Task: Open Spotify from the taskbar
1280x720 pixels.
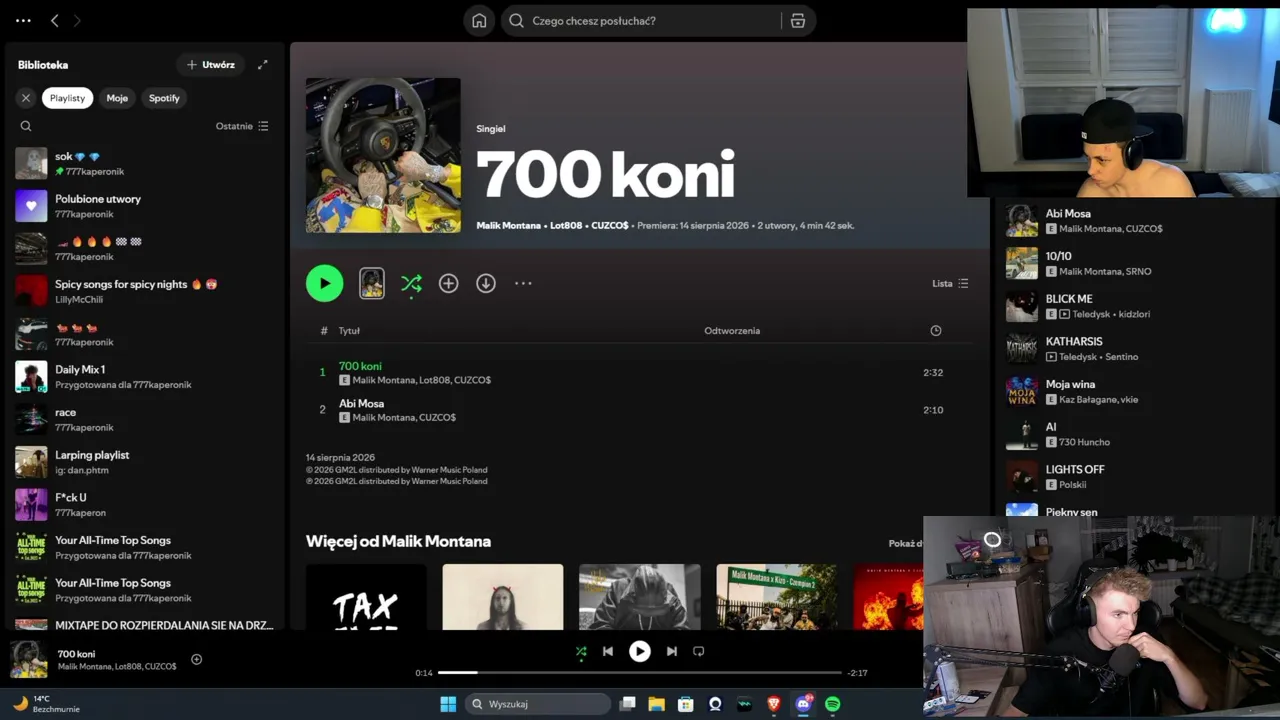Action: pos(833,704)
